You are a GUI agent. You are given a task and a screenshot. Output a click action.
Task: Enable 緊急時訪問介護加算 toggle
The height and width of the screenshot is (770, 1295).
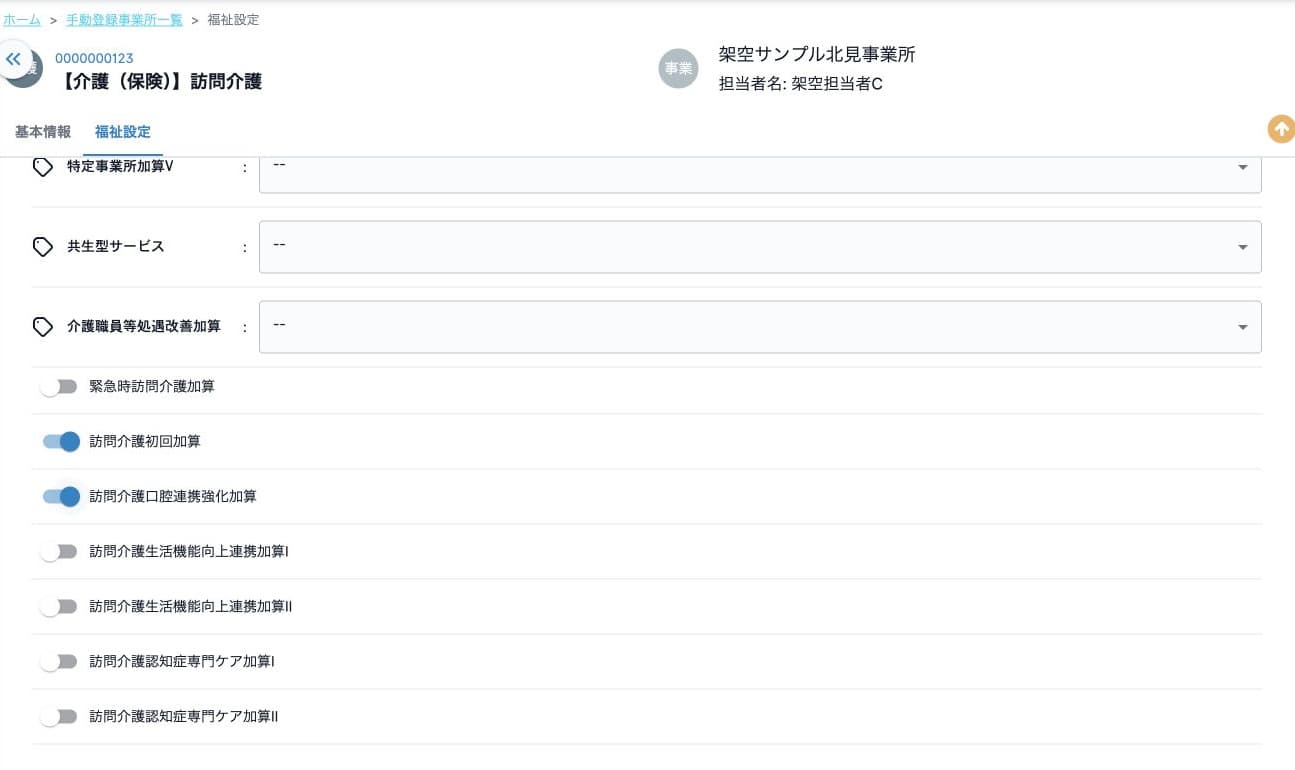click(59, 387)
